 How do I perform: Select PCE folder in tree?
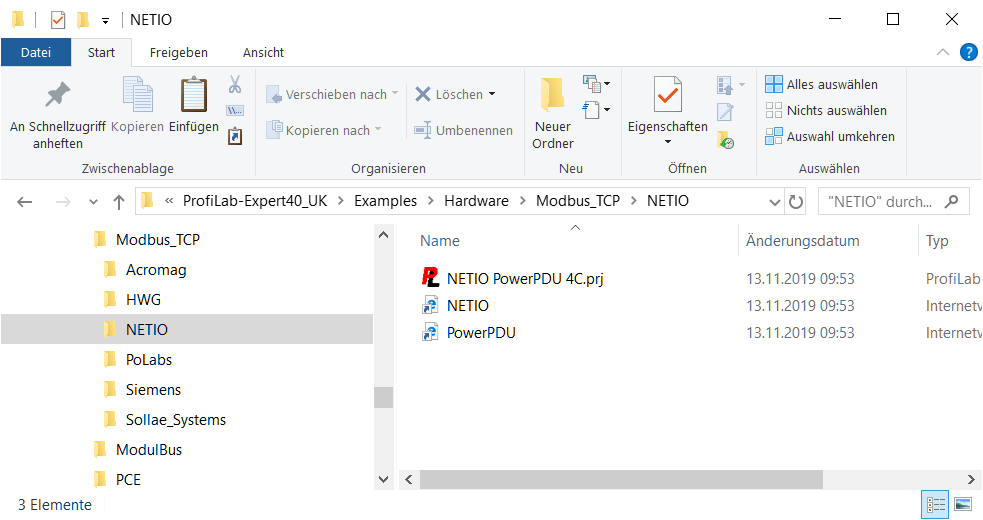[x=128, y=480]
